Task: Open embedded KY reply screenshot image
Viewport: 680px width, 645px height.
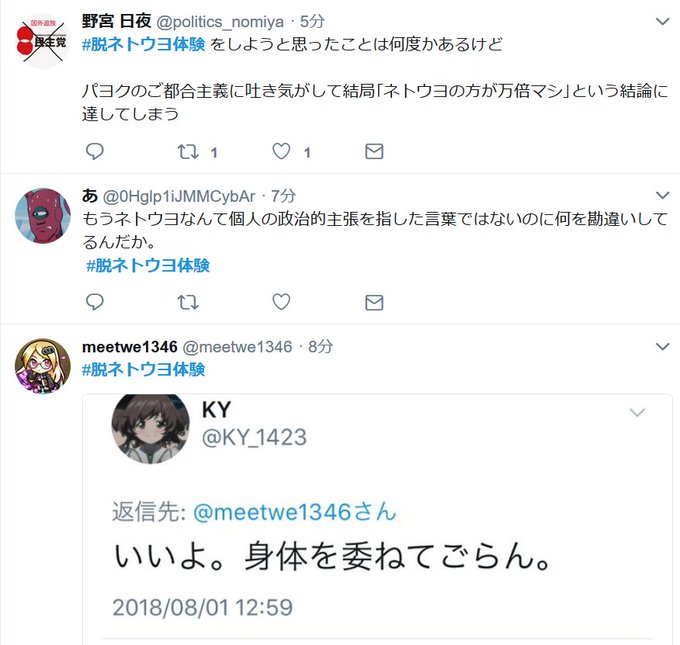Action: pyautogui.click(x=377, y=519)
